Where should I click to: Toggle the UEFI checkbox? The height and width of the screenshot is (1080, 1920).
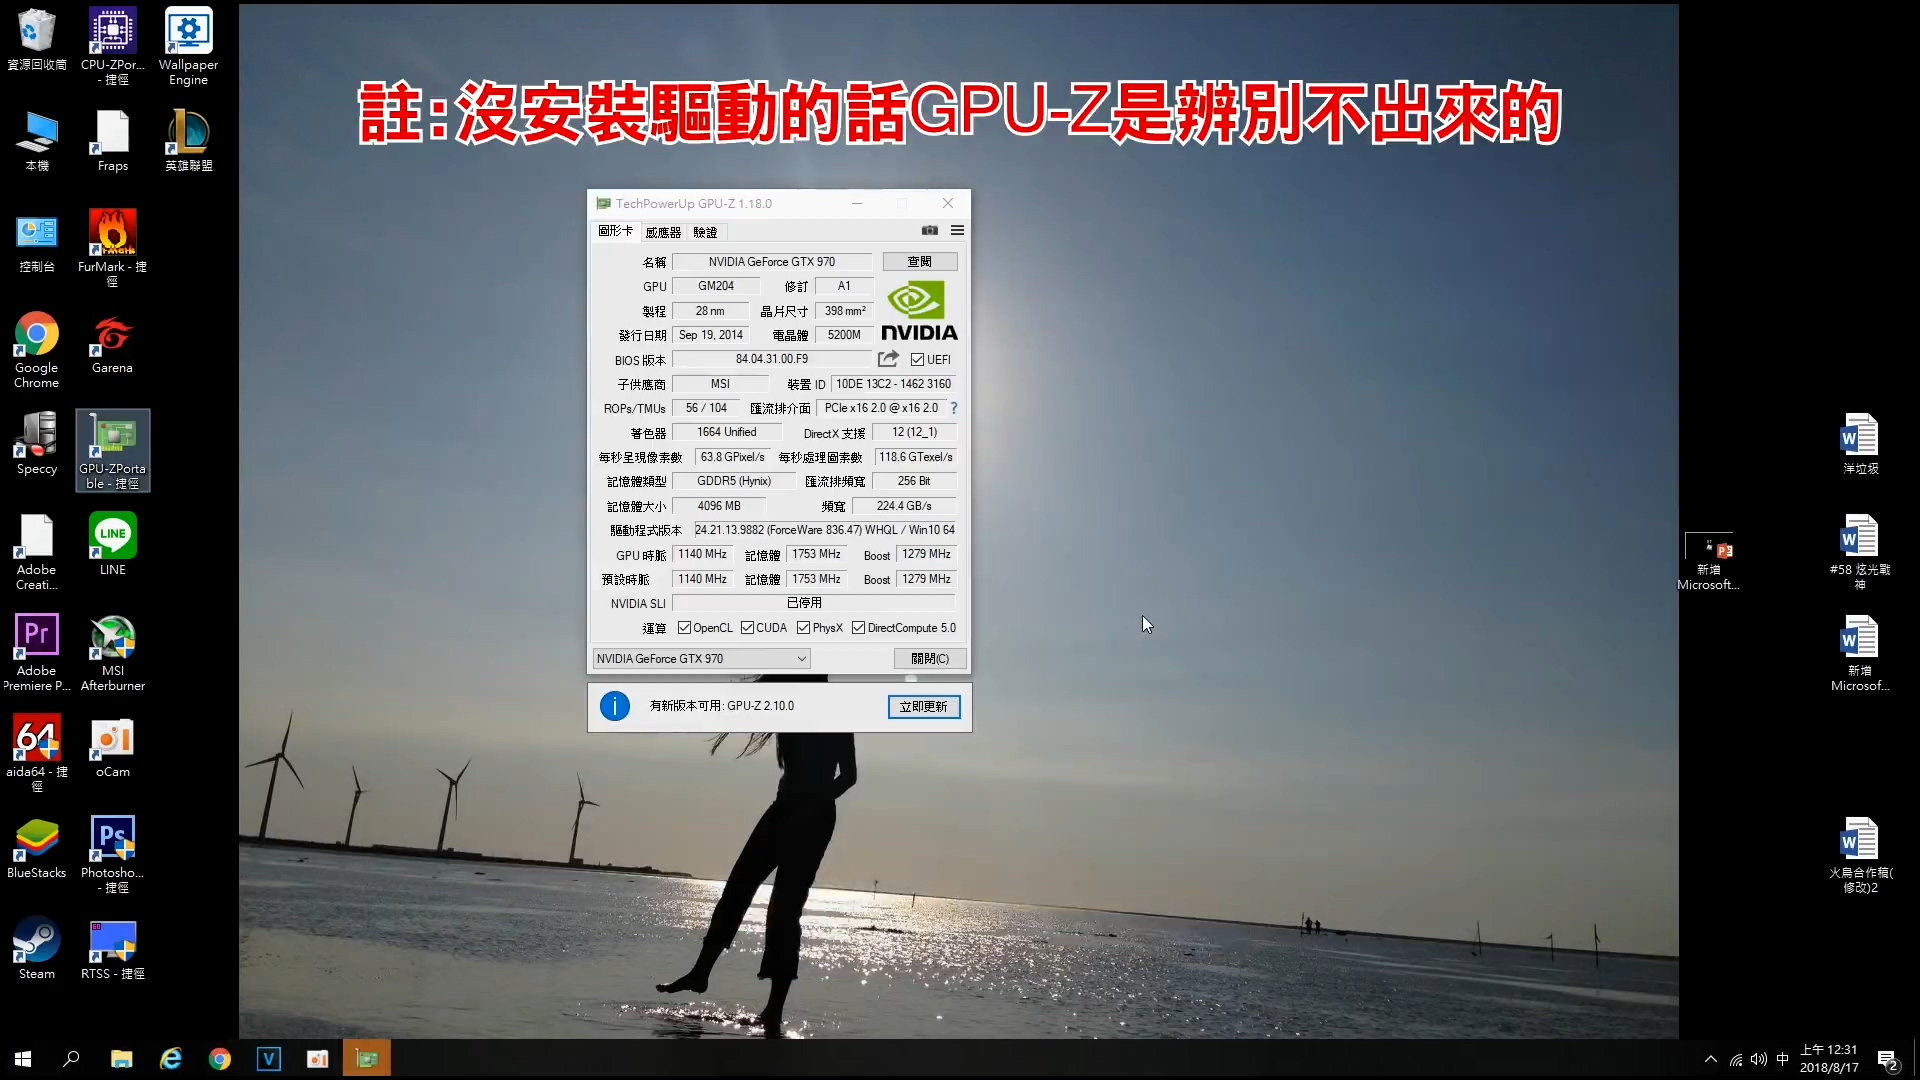pos(916,359)
